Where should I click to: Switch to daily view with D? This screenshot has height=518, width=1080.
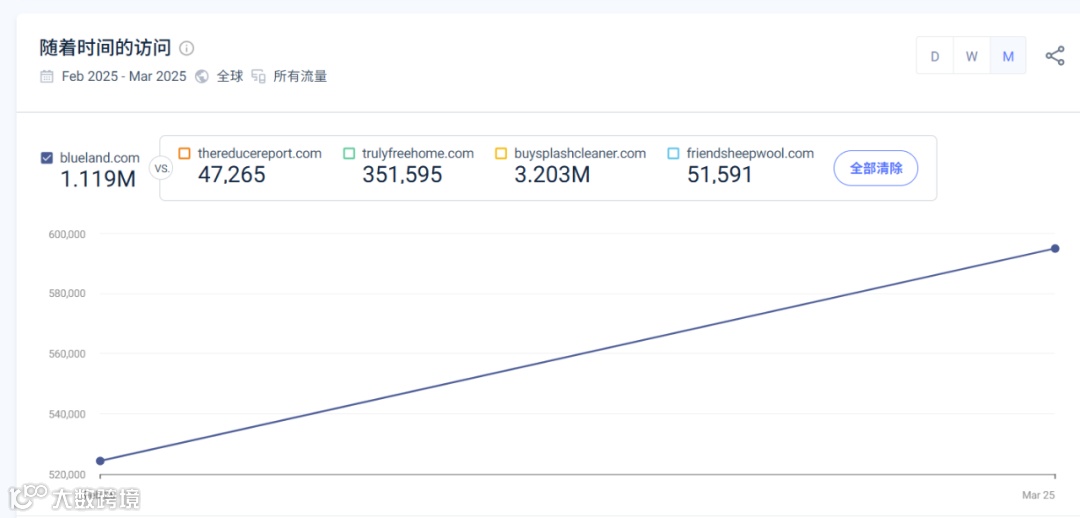pyautogui.click(x=935, y=56)
